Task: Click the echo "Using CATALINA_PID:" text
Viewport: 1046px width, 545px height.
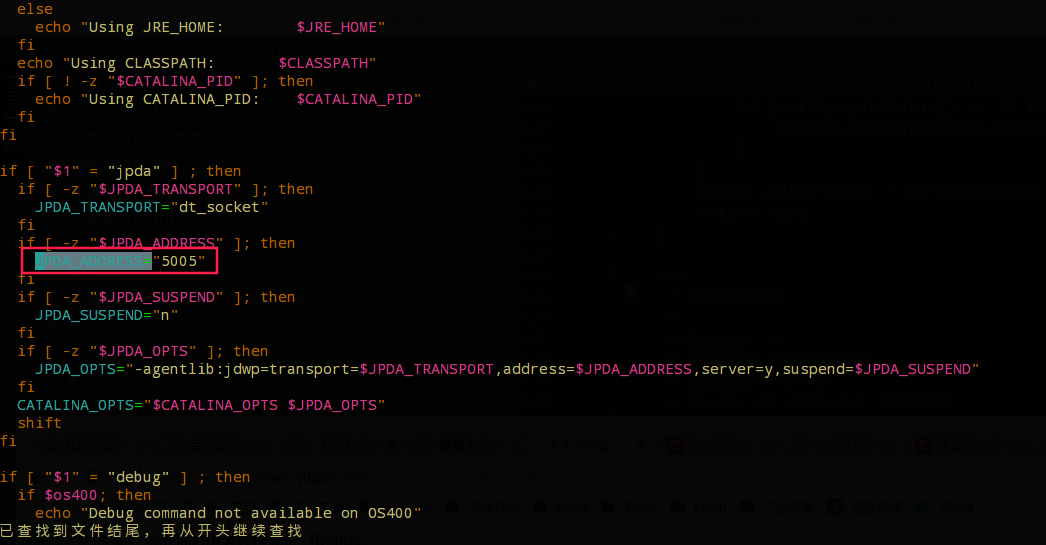Action: tap(147, 99)
